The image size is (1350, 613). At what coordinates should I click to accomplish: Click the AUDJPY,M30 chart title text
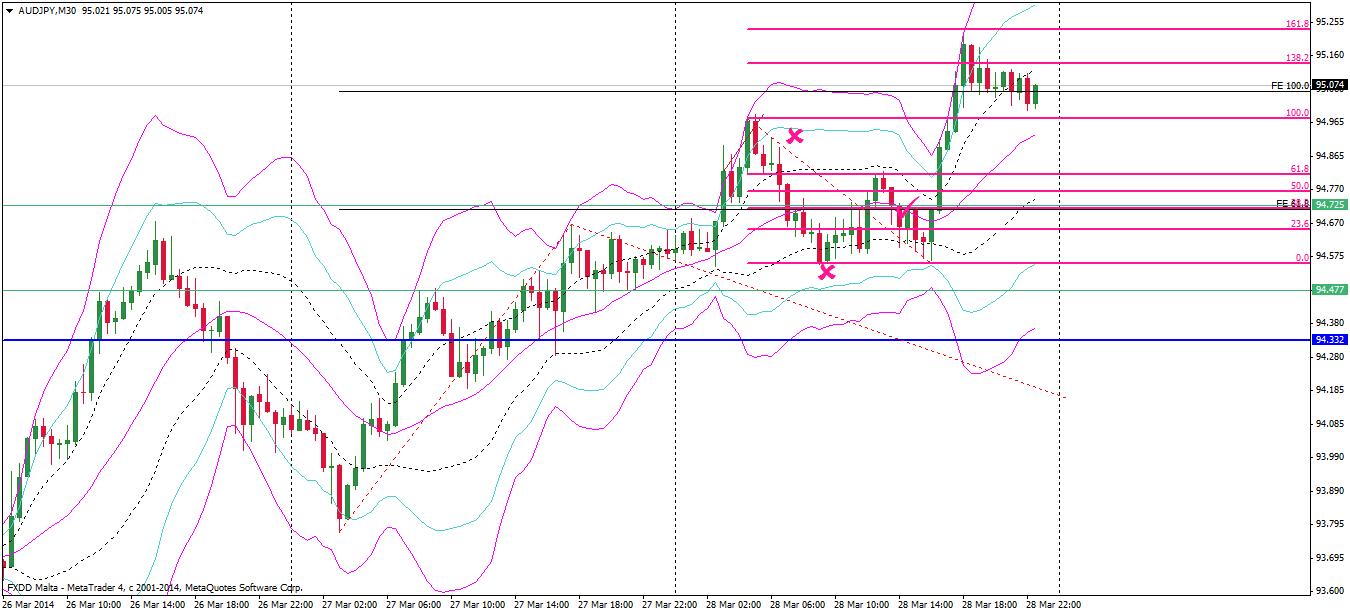click(46, 10)
